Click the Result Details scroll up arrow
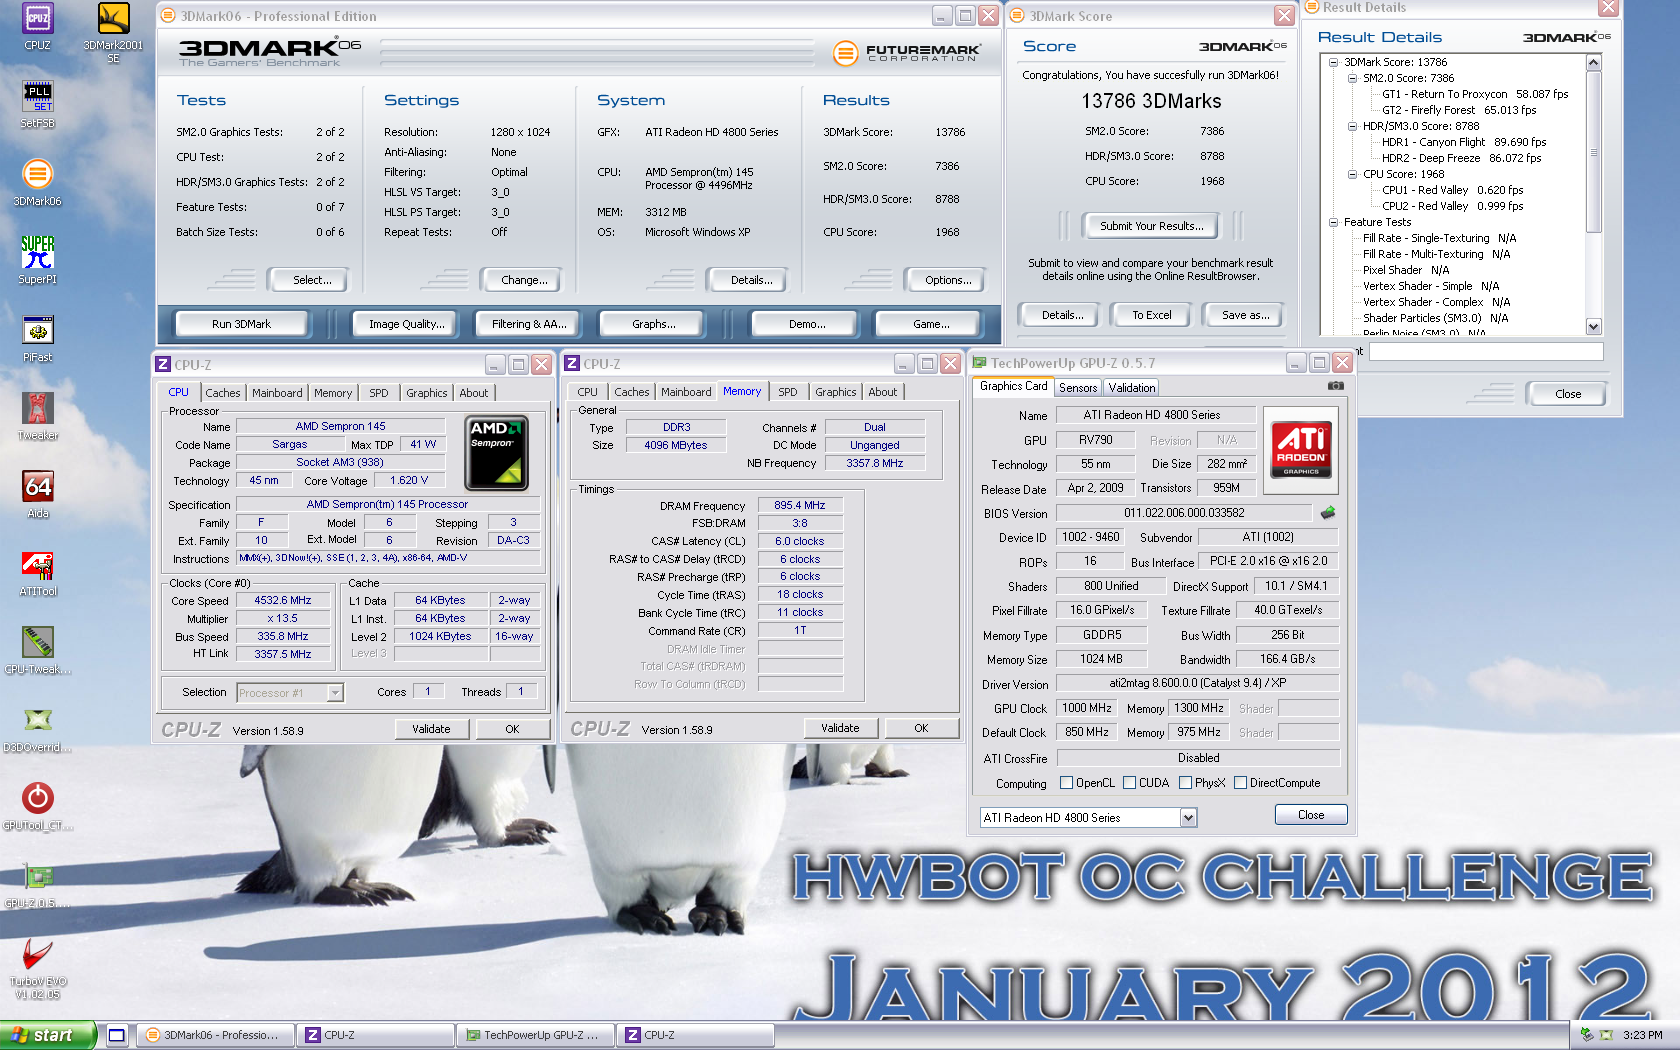This screenshot has height=1050, width=1680. pyautogui.click(x=1594, y=63)
